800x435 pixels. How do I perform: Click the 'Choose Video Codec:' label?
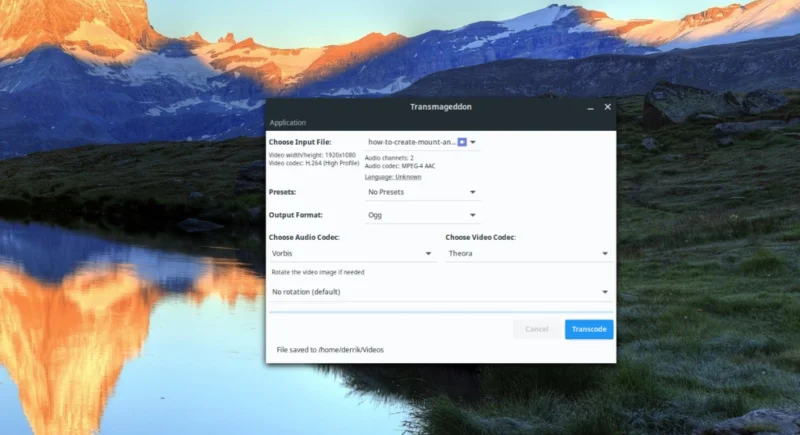[x=481, y=237]
